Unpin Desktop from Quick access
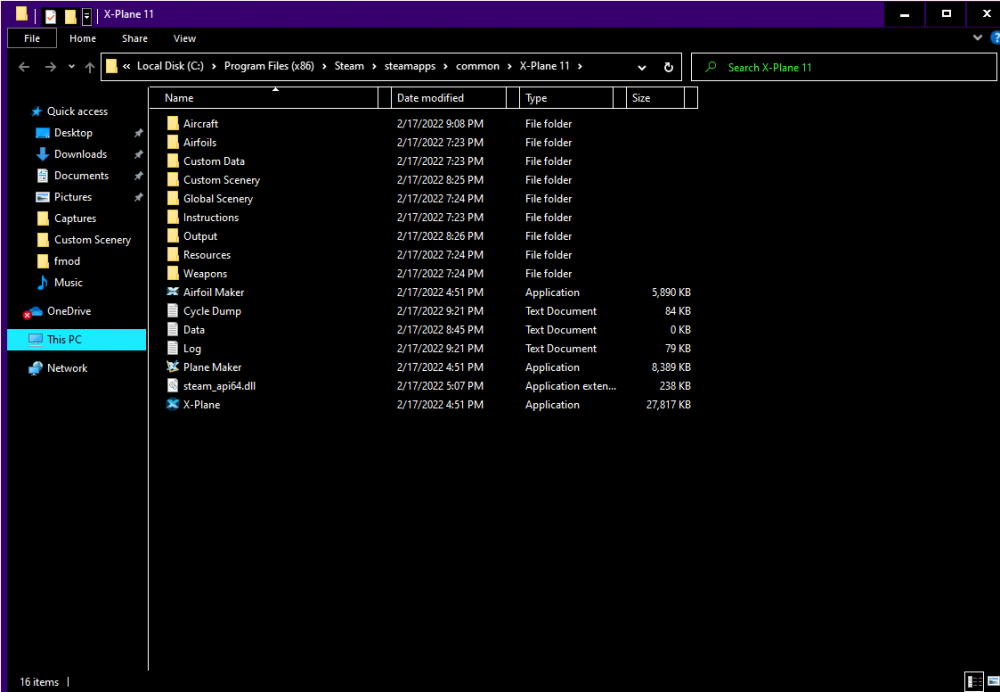 point(138,133)
